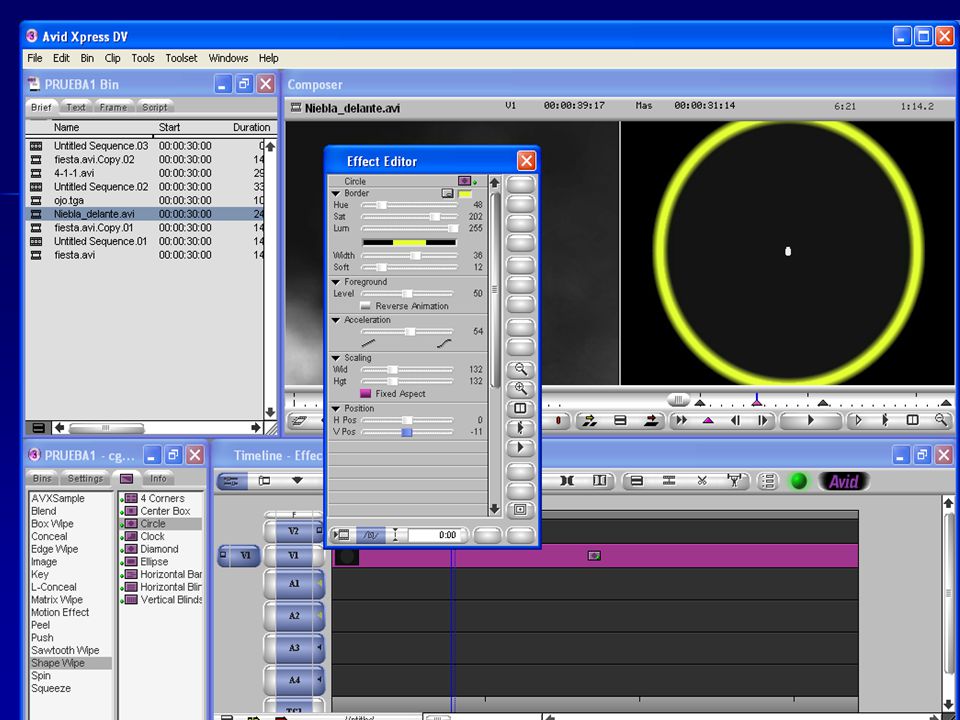Collapse the Position parameter group
This screenshot has width=960, height=720.
point(336,408)
